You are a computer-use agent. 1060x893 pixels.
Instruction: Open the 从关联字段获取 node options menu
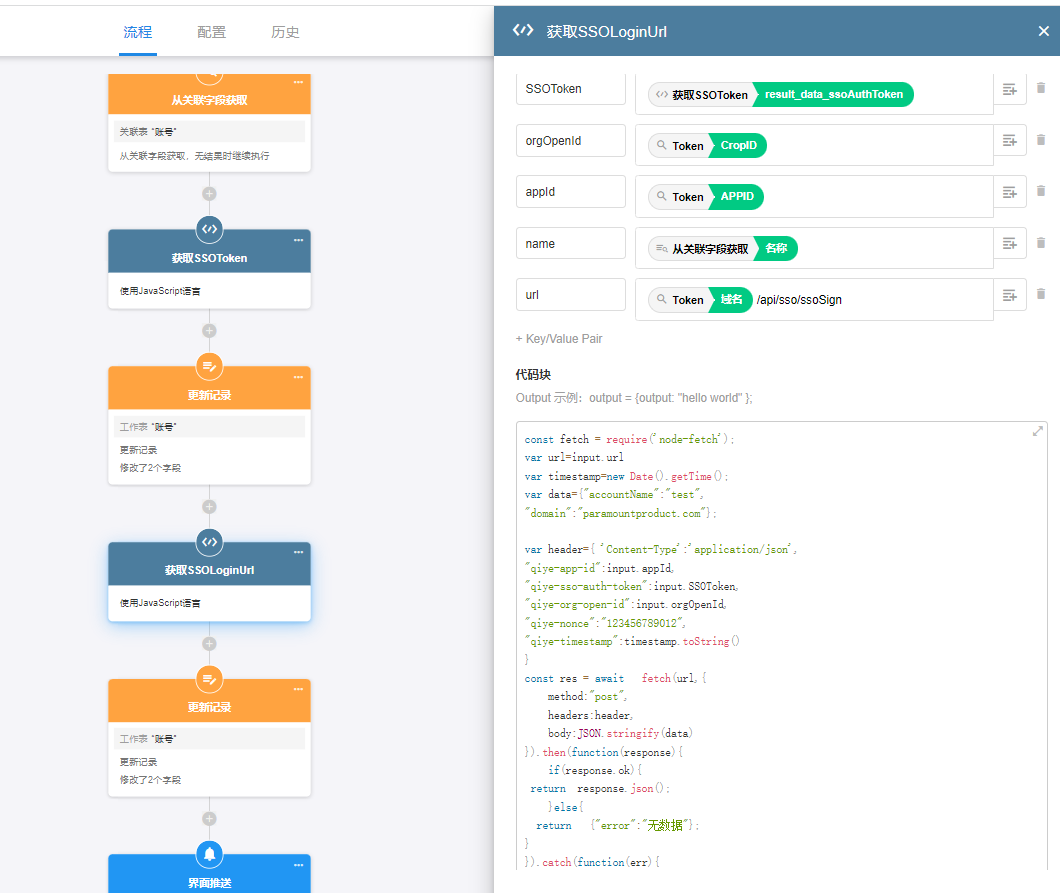tap(298, 83)
